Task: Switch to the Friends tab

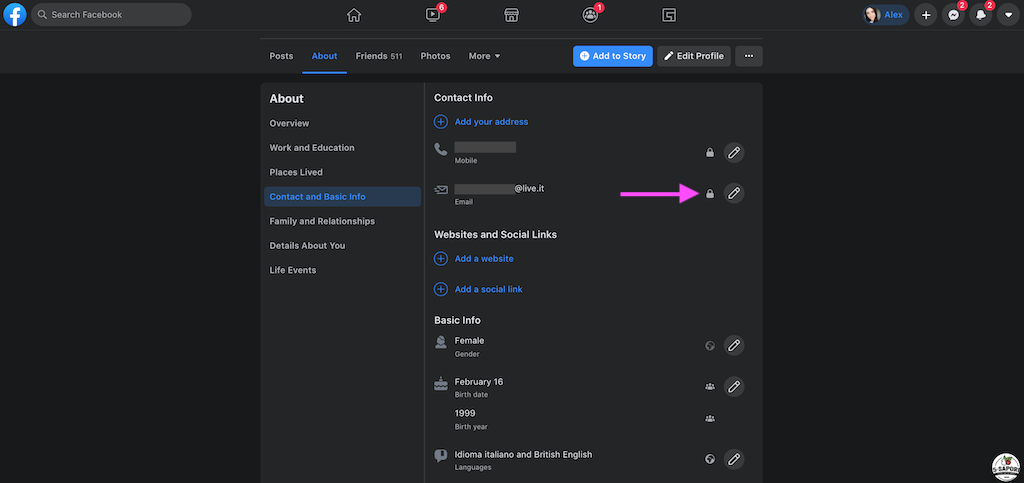Action: 379,56
